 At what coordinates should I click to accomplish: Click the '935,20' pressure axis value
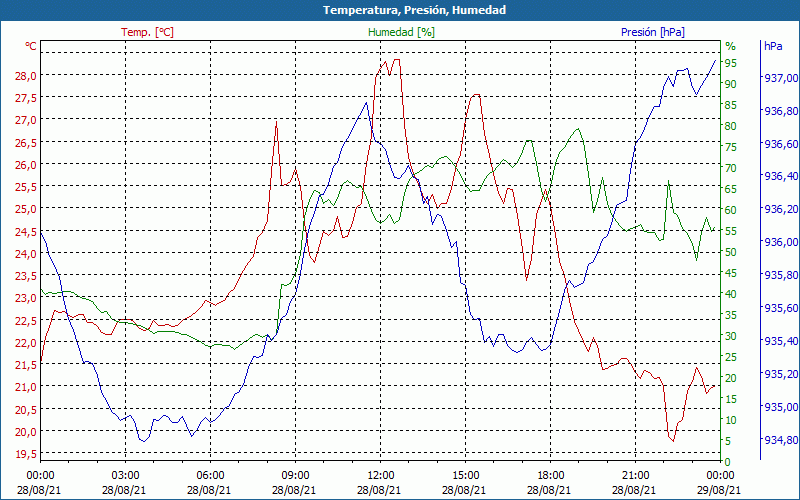tap(780, 374)
